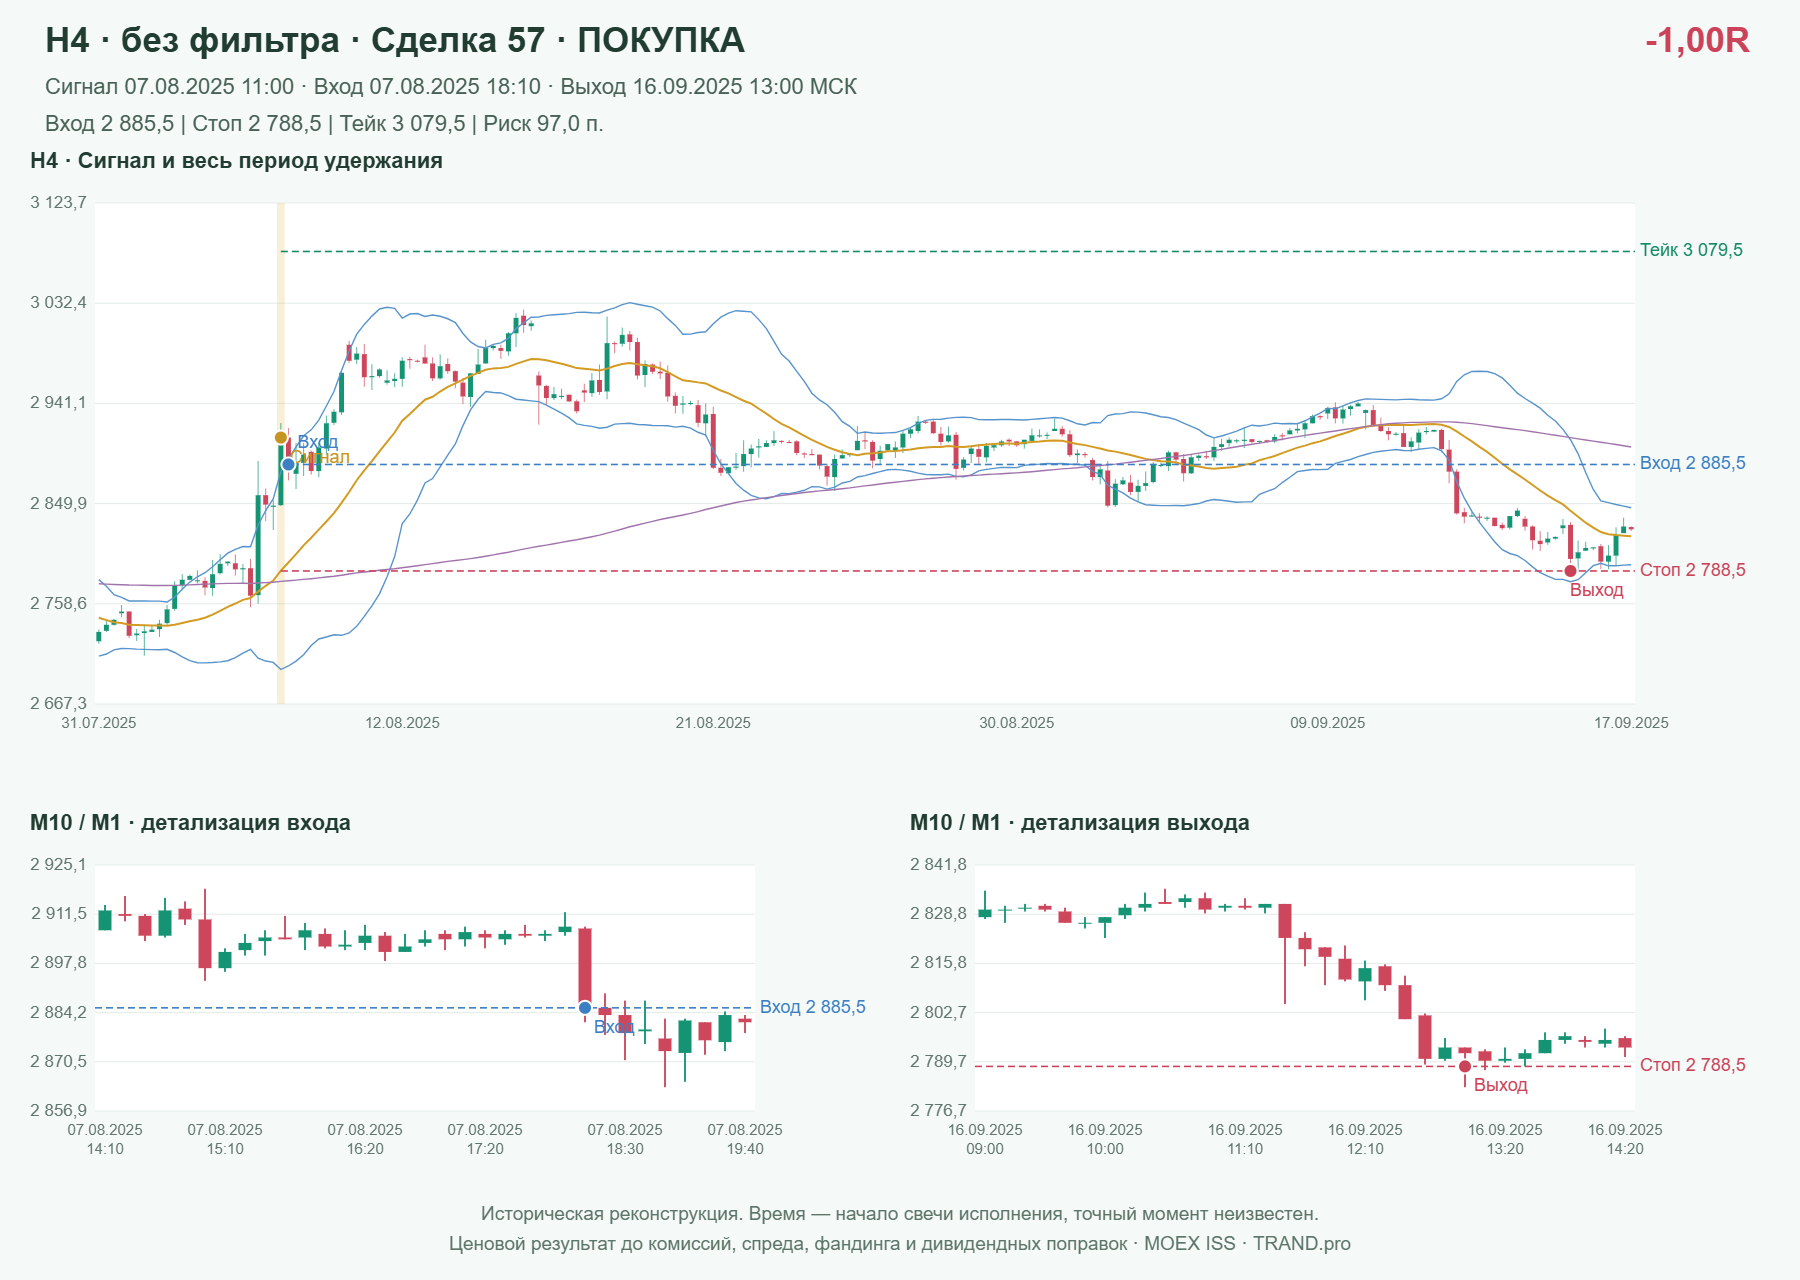Click the 2 897,8 axis label on entry chart
The height and width of the screenshot is (1280, 1800).
click(x=59, y=962)
